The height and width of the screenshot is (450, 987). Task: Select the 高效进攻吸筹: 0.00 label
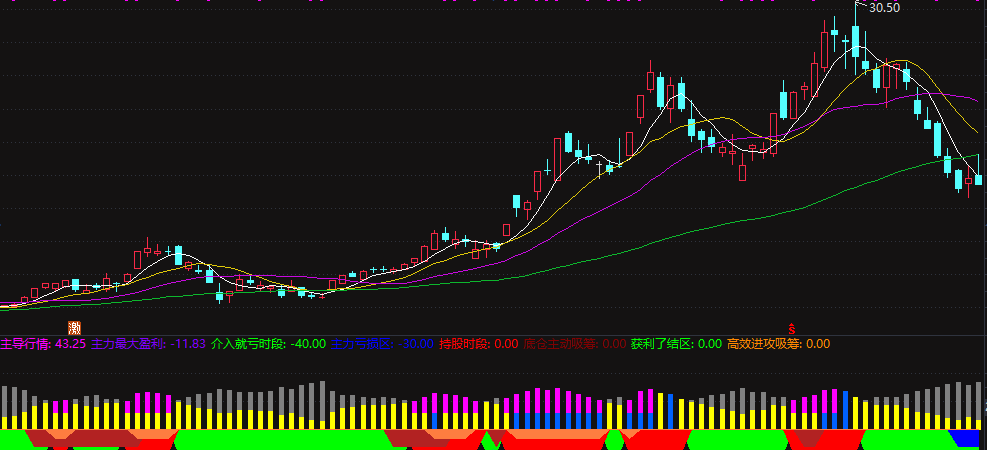(779, 344)
